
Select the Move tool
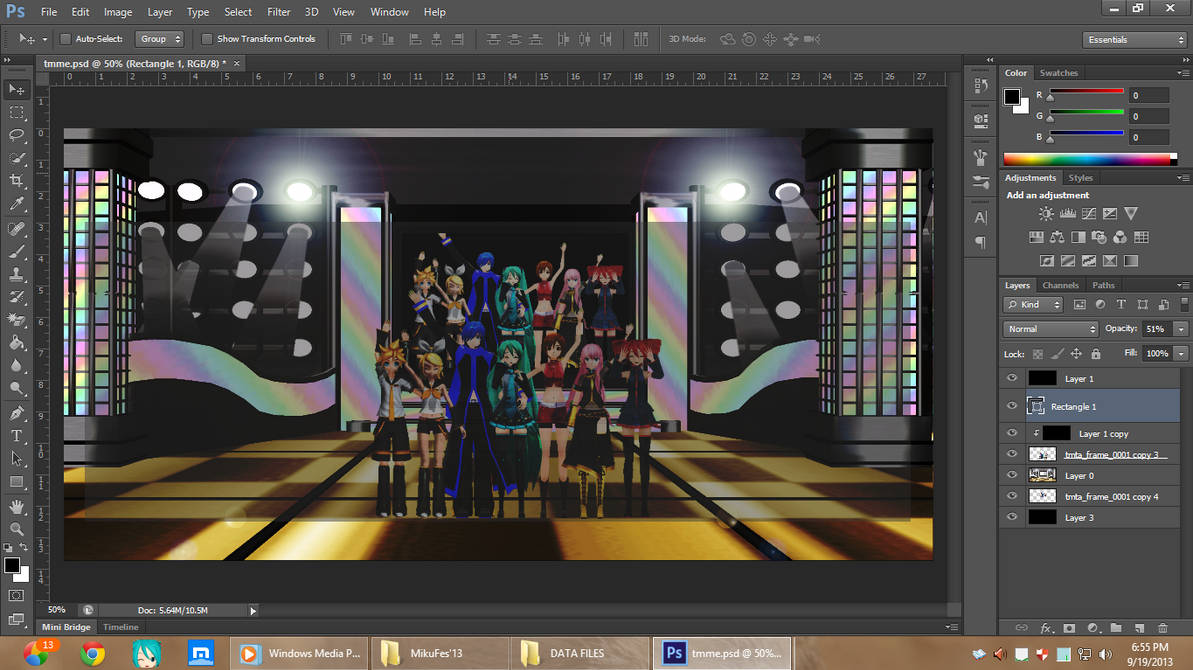[x=16, y=90]
